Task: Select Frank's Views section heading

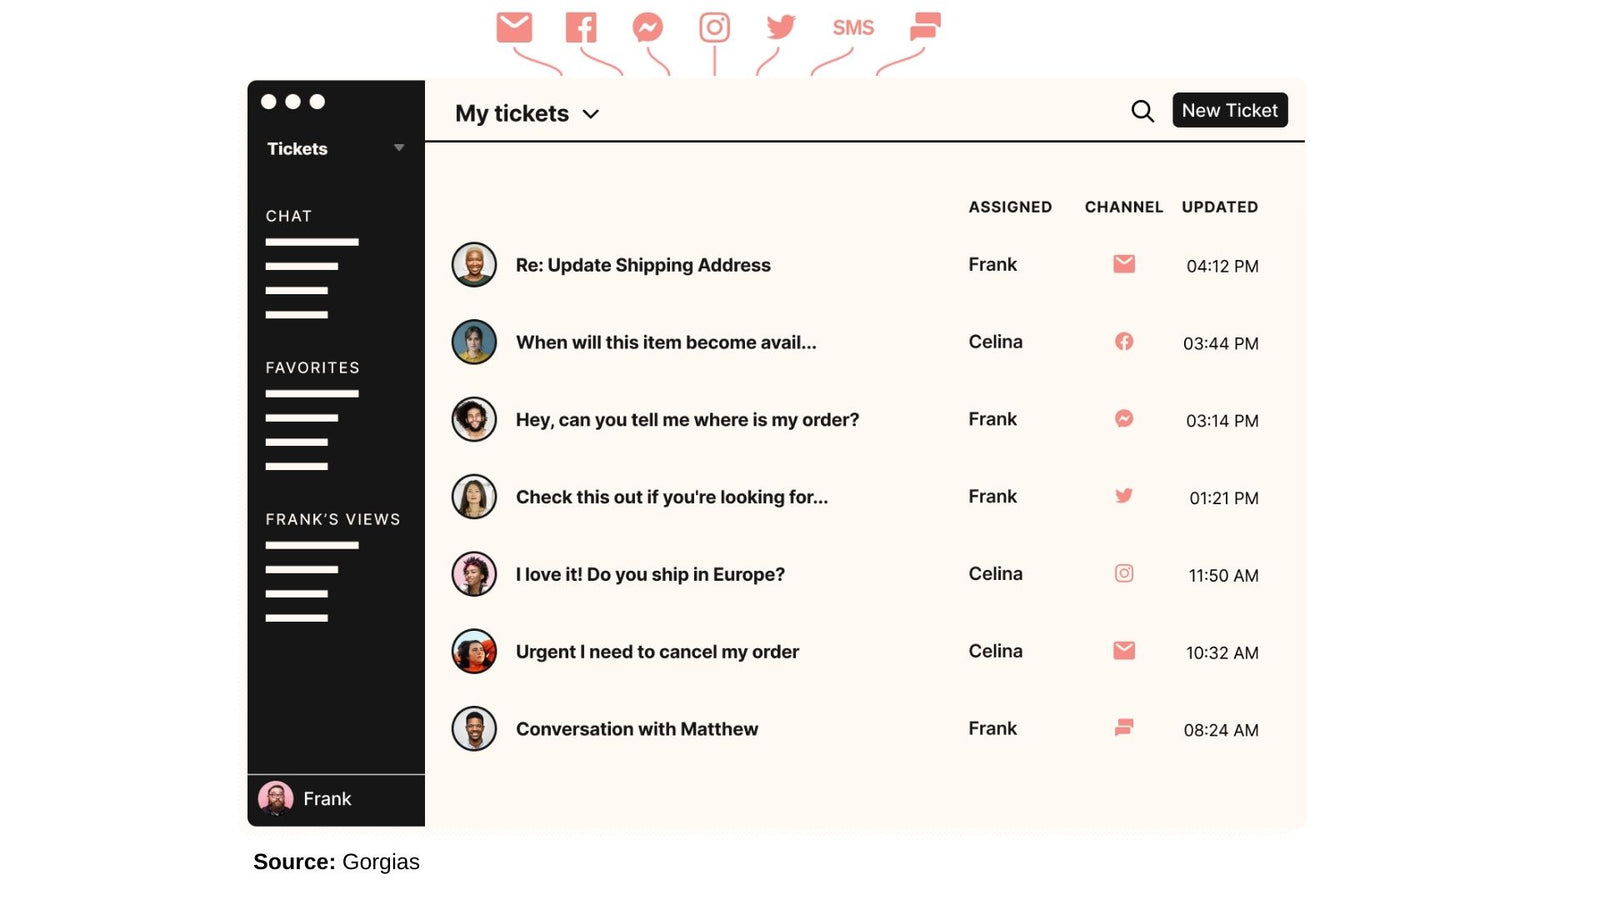Action: [333, 519]
